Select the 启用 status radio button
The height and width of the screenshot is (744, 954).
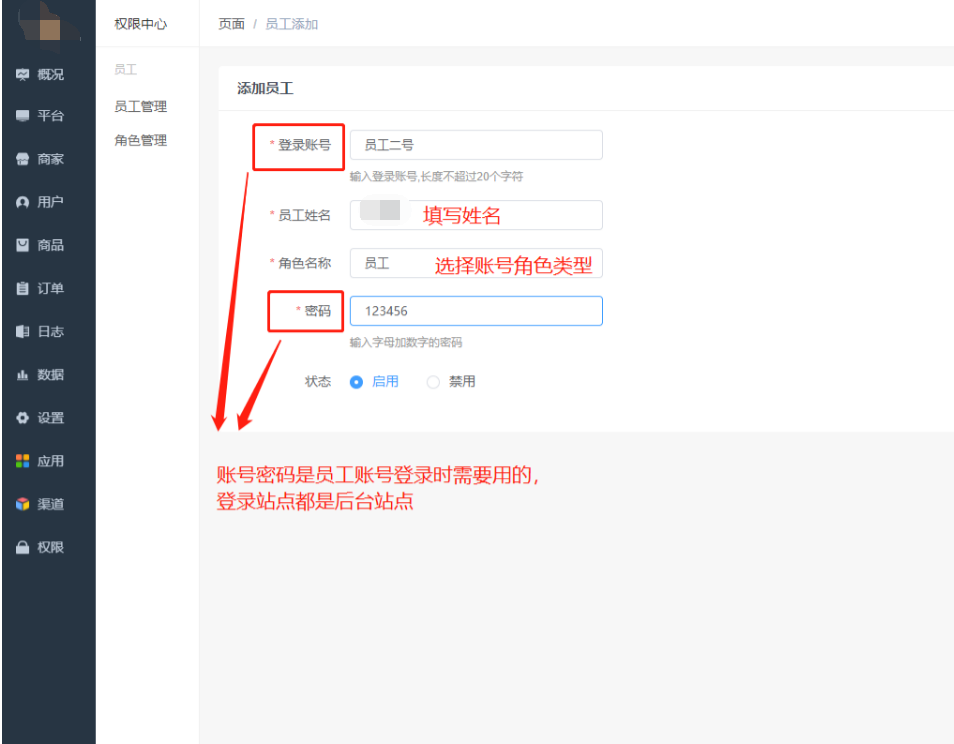(x=357, y=382)
